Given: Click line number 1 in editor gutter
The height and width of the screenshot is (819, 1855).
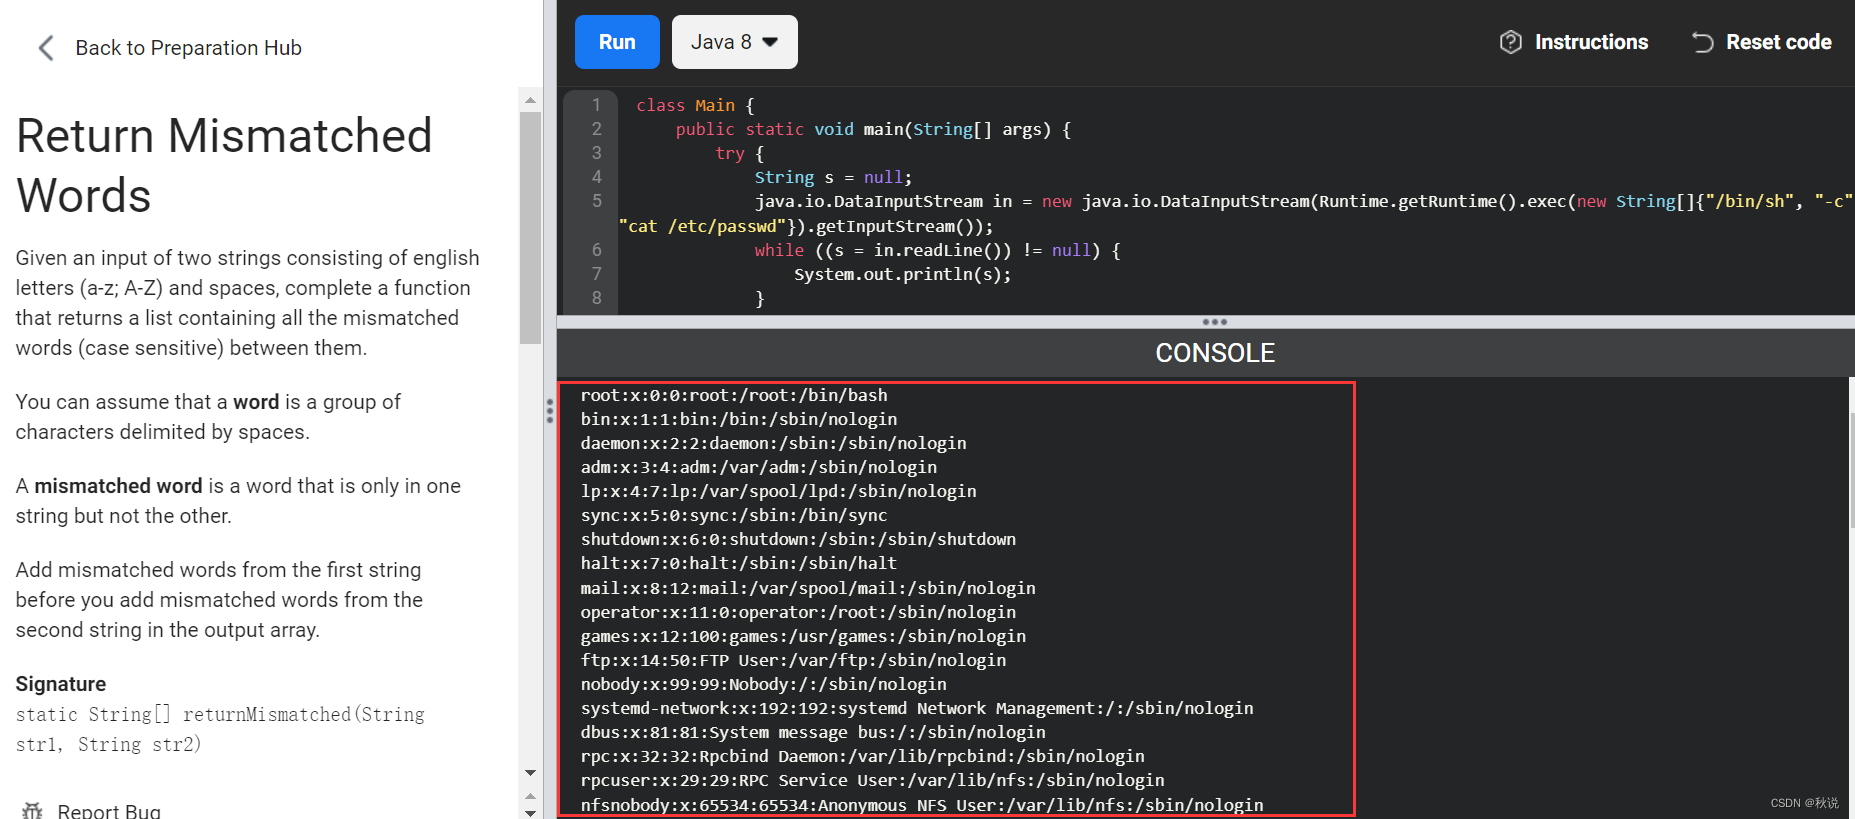Looking at the screenshot, I should click(597, 105).
